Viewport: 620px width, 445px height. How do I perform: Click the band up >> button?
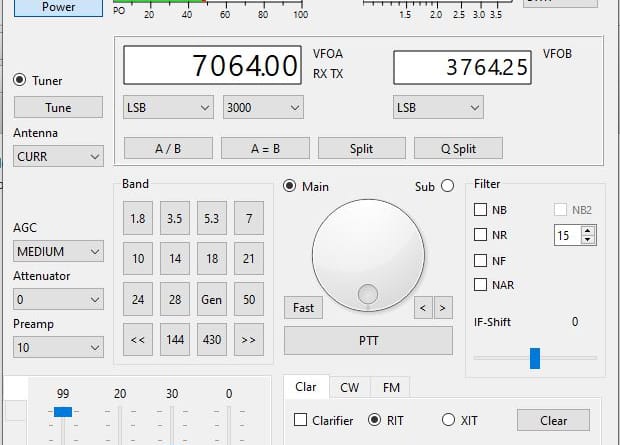pos(249,340)
